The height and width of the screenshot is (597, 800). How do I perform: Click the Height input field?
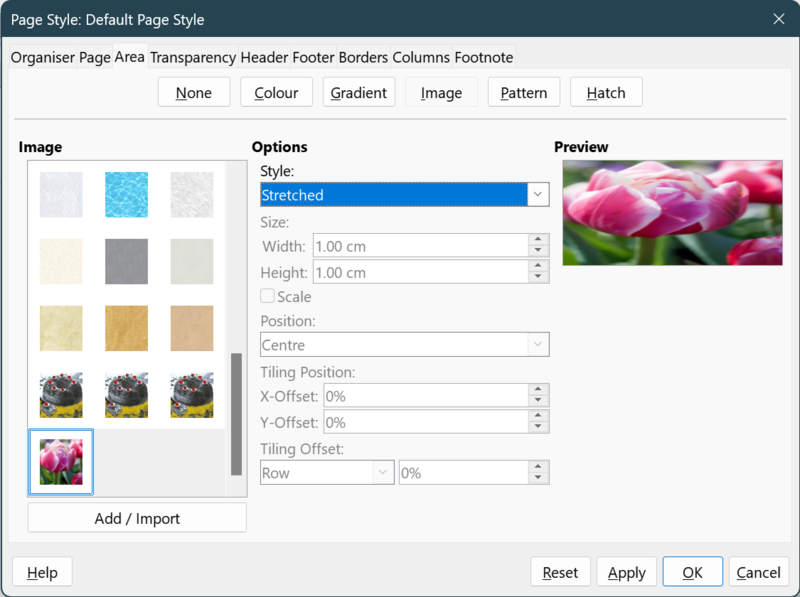coord(420,272)
